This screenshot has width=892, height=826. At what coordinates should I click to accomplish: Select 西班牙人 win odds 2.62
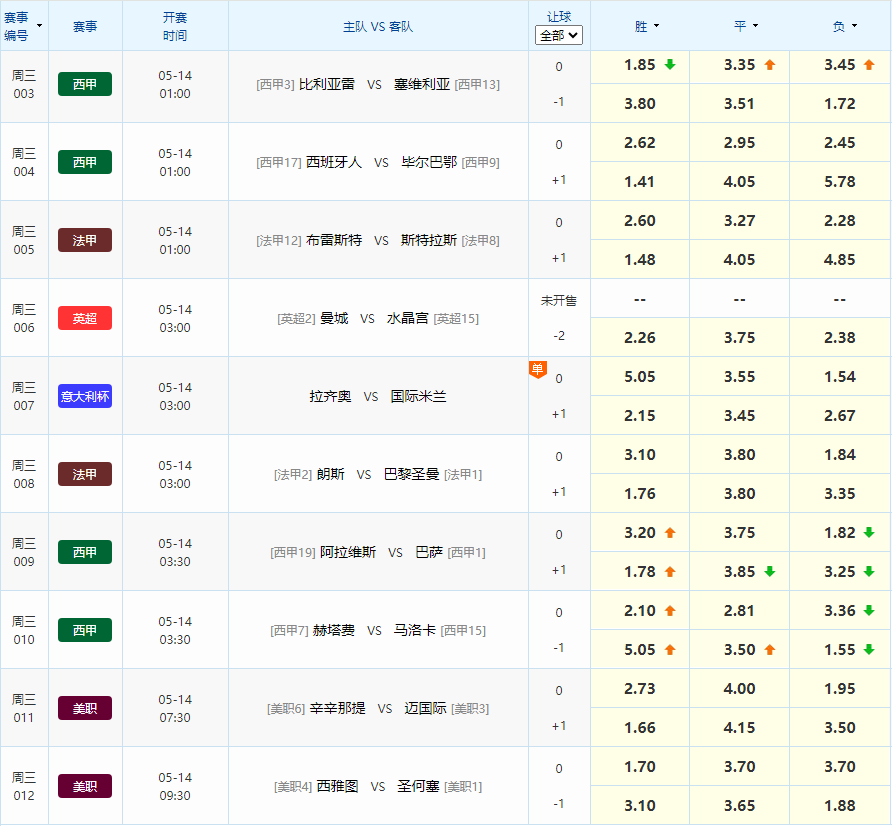tap(640, 143)
